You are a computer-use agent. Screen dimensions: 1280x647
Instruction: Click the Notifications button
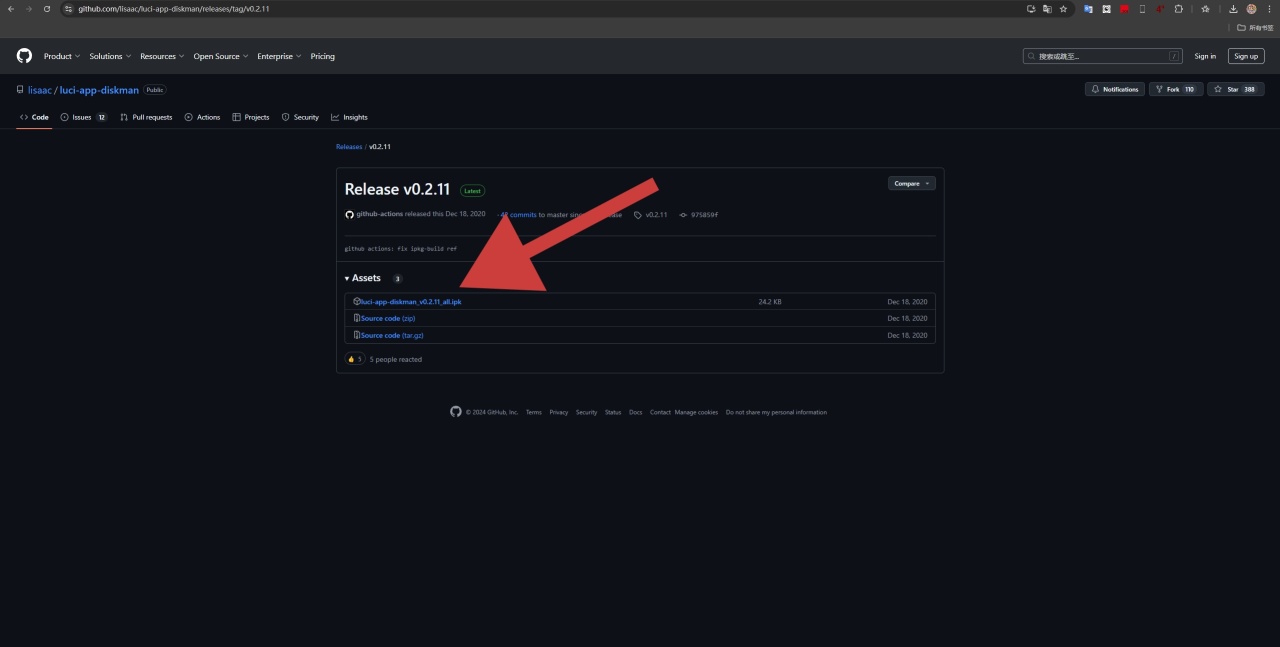coord(1115,89)
